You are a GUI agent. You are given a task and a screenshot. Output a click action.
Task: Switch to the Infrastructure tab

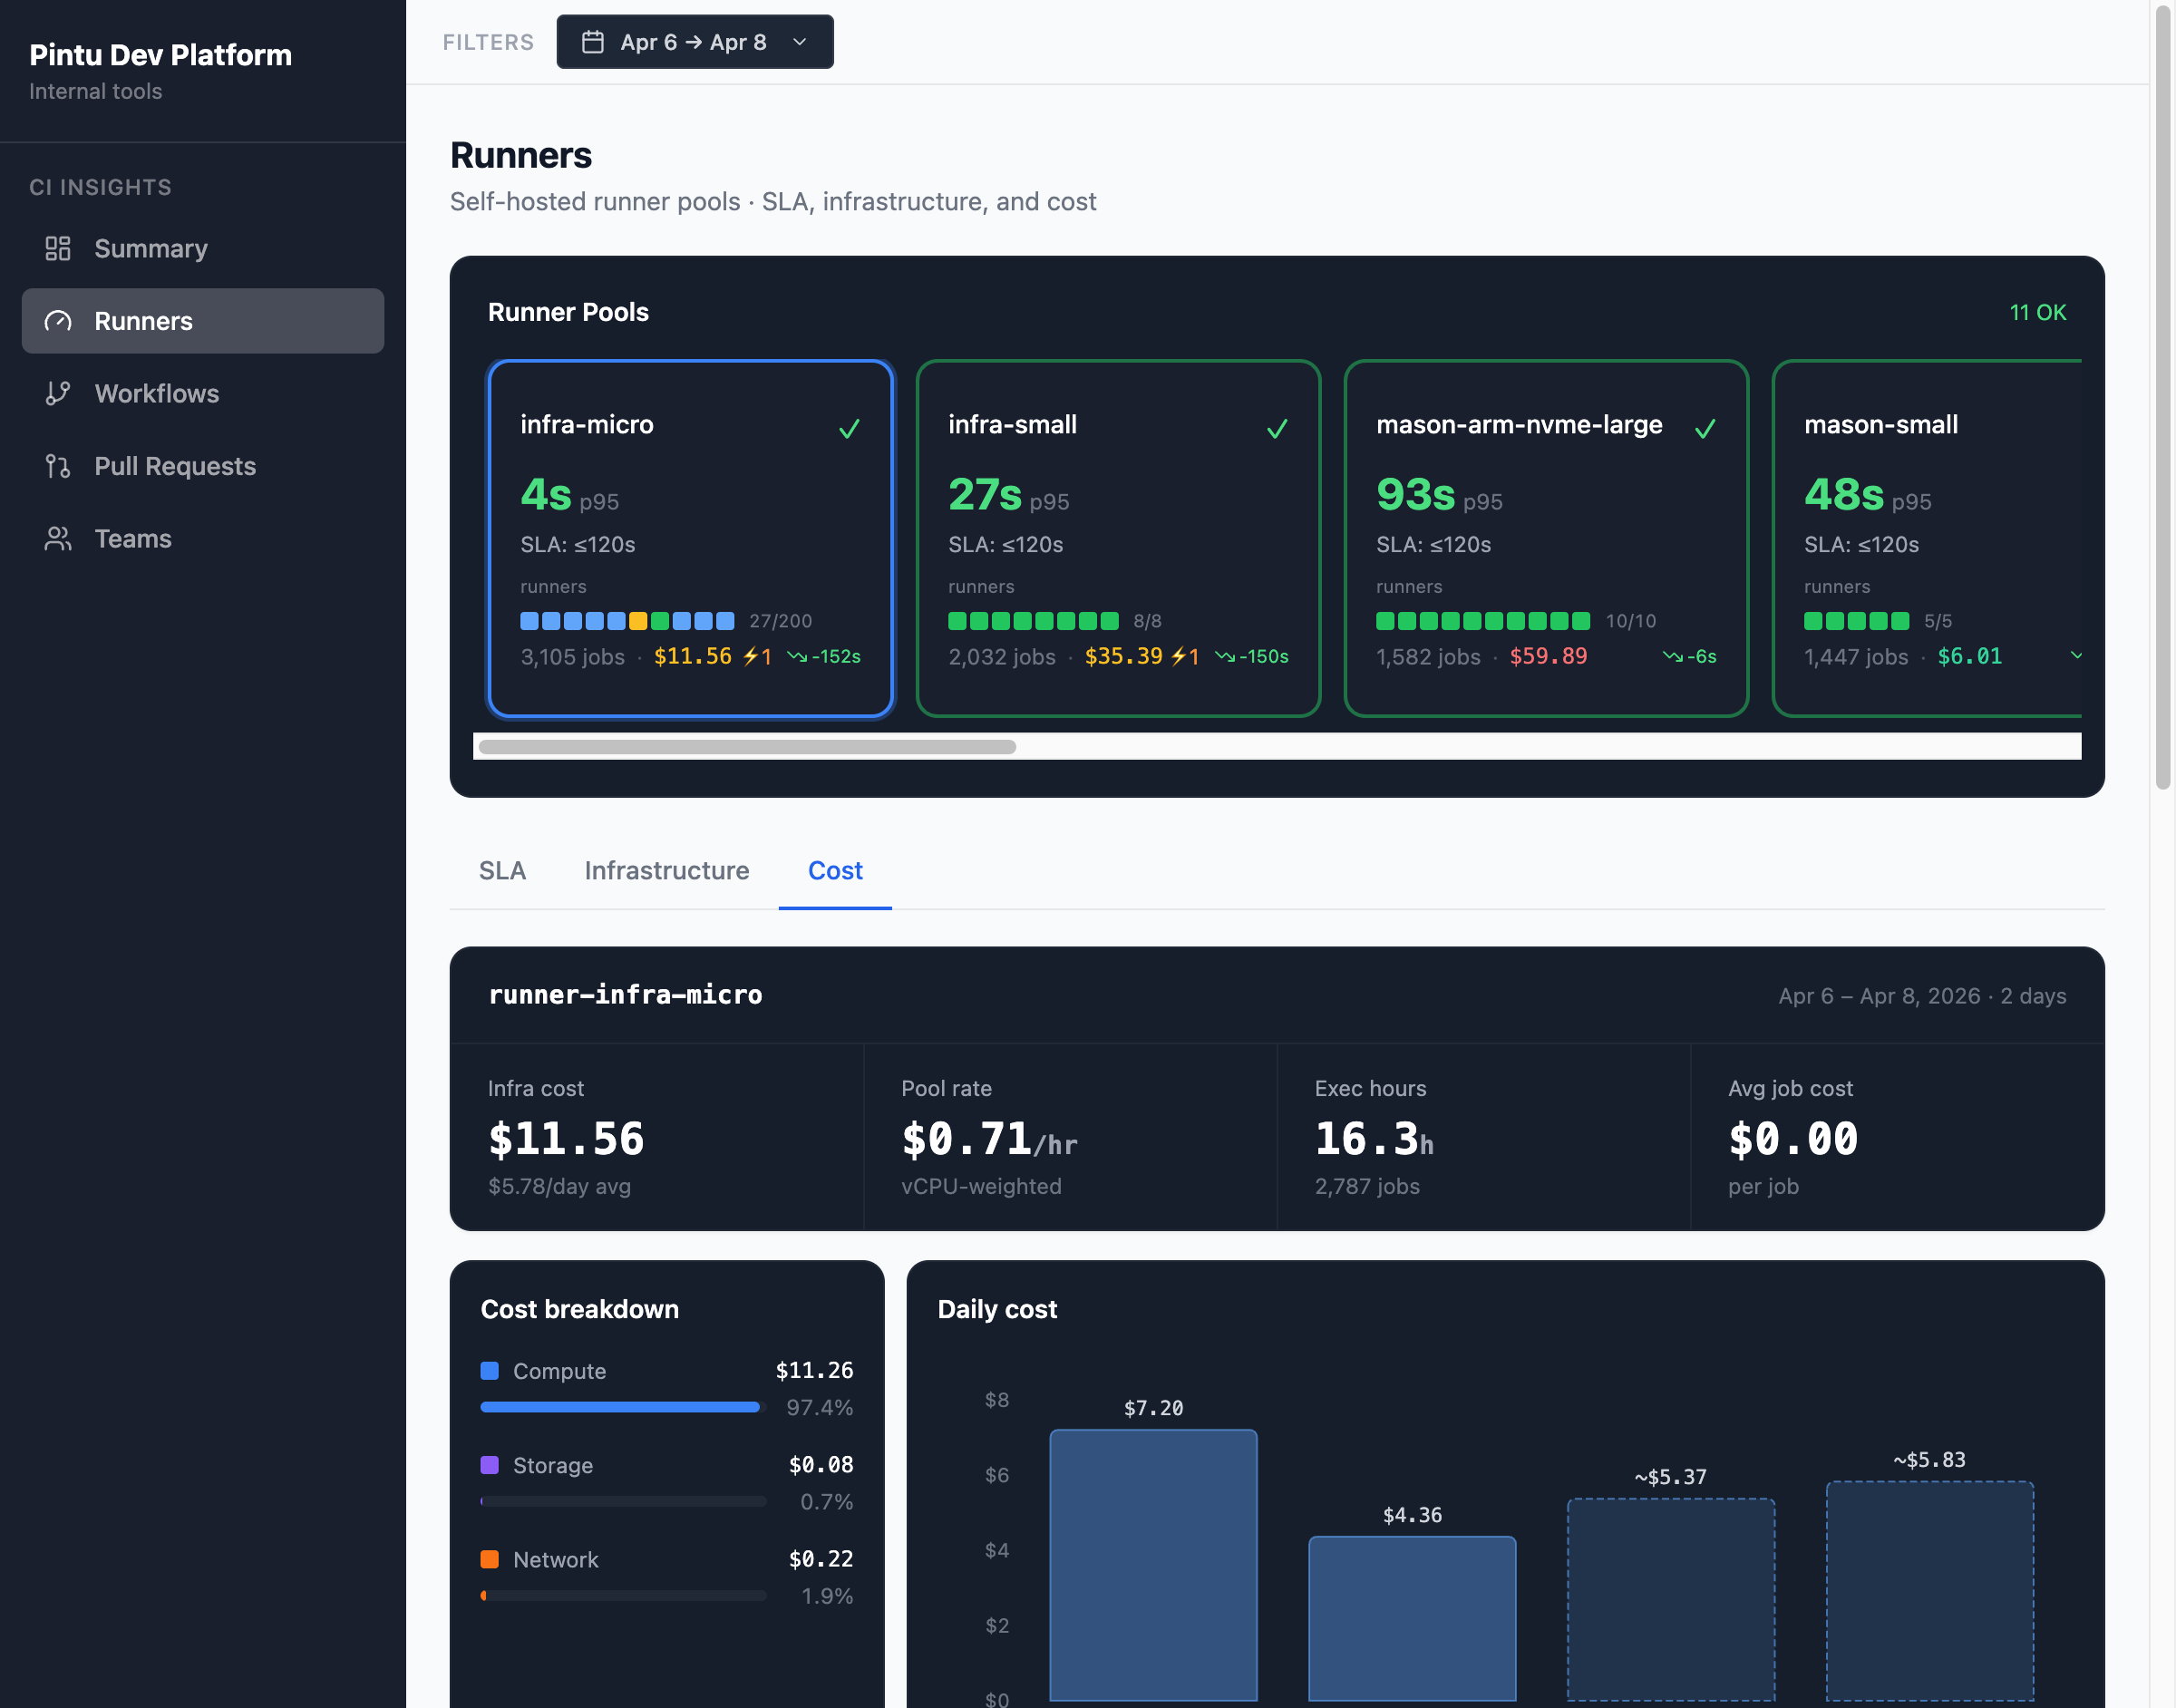click(x=666, y=871)
